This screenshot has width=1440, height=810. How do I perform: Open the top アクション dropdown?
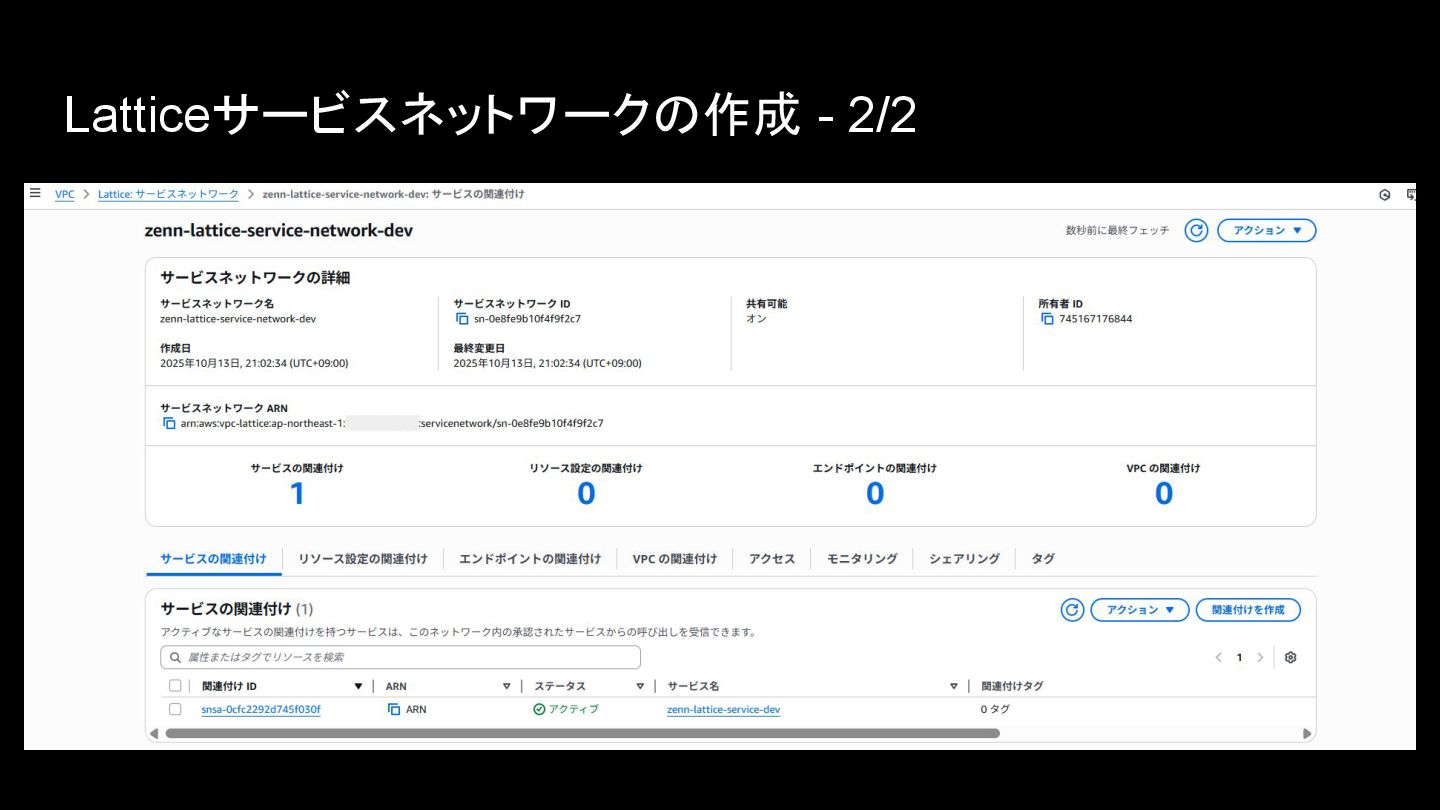point(1266,231)
